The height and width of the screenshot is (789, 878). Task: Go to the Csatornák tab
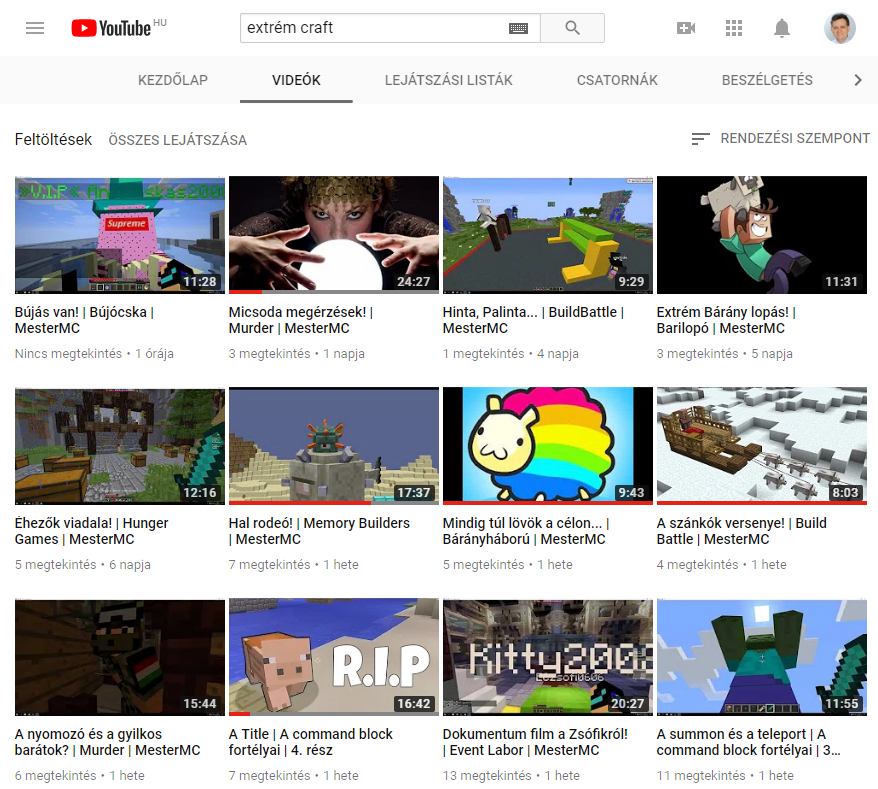[x=617, y=80]
